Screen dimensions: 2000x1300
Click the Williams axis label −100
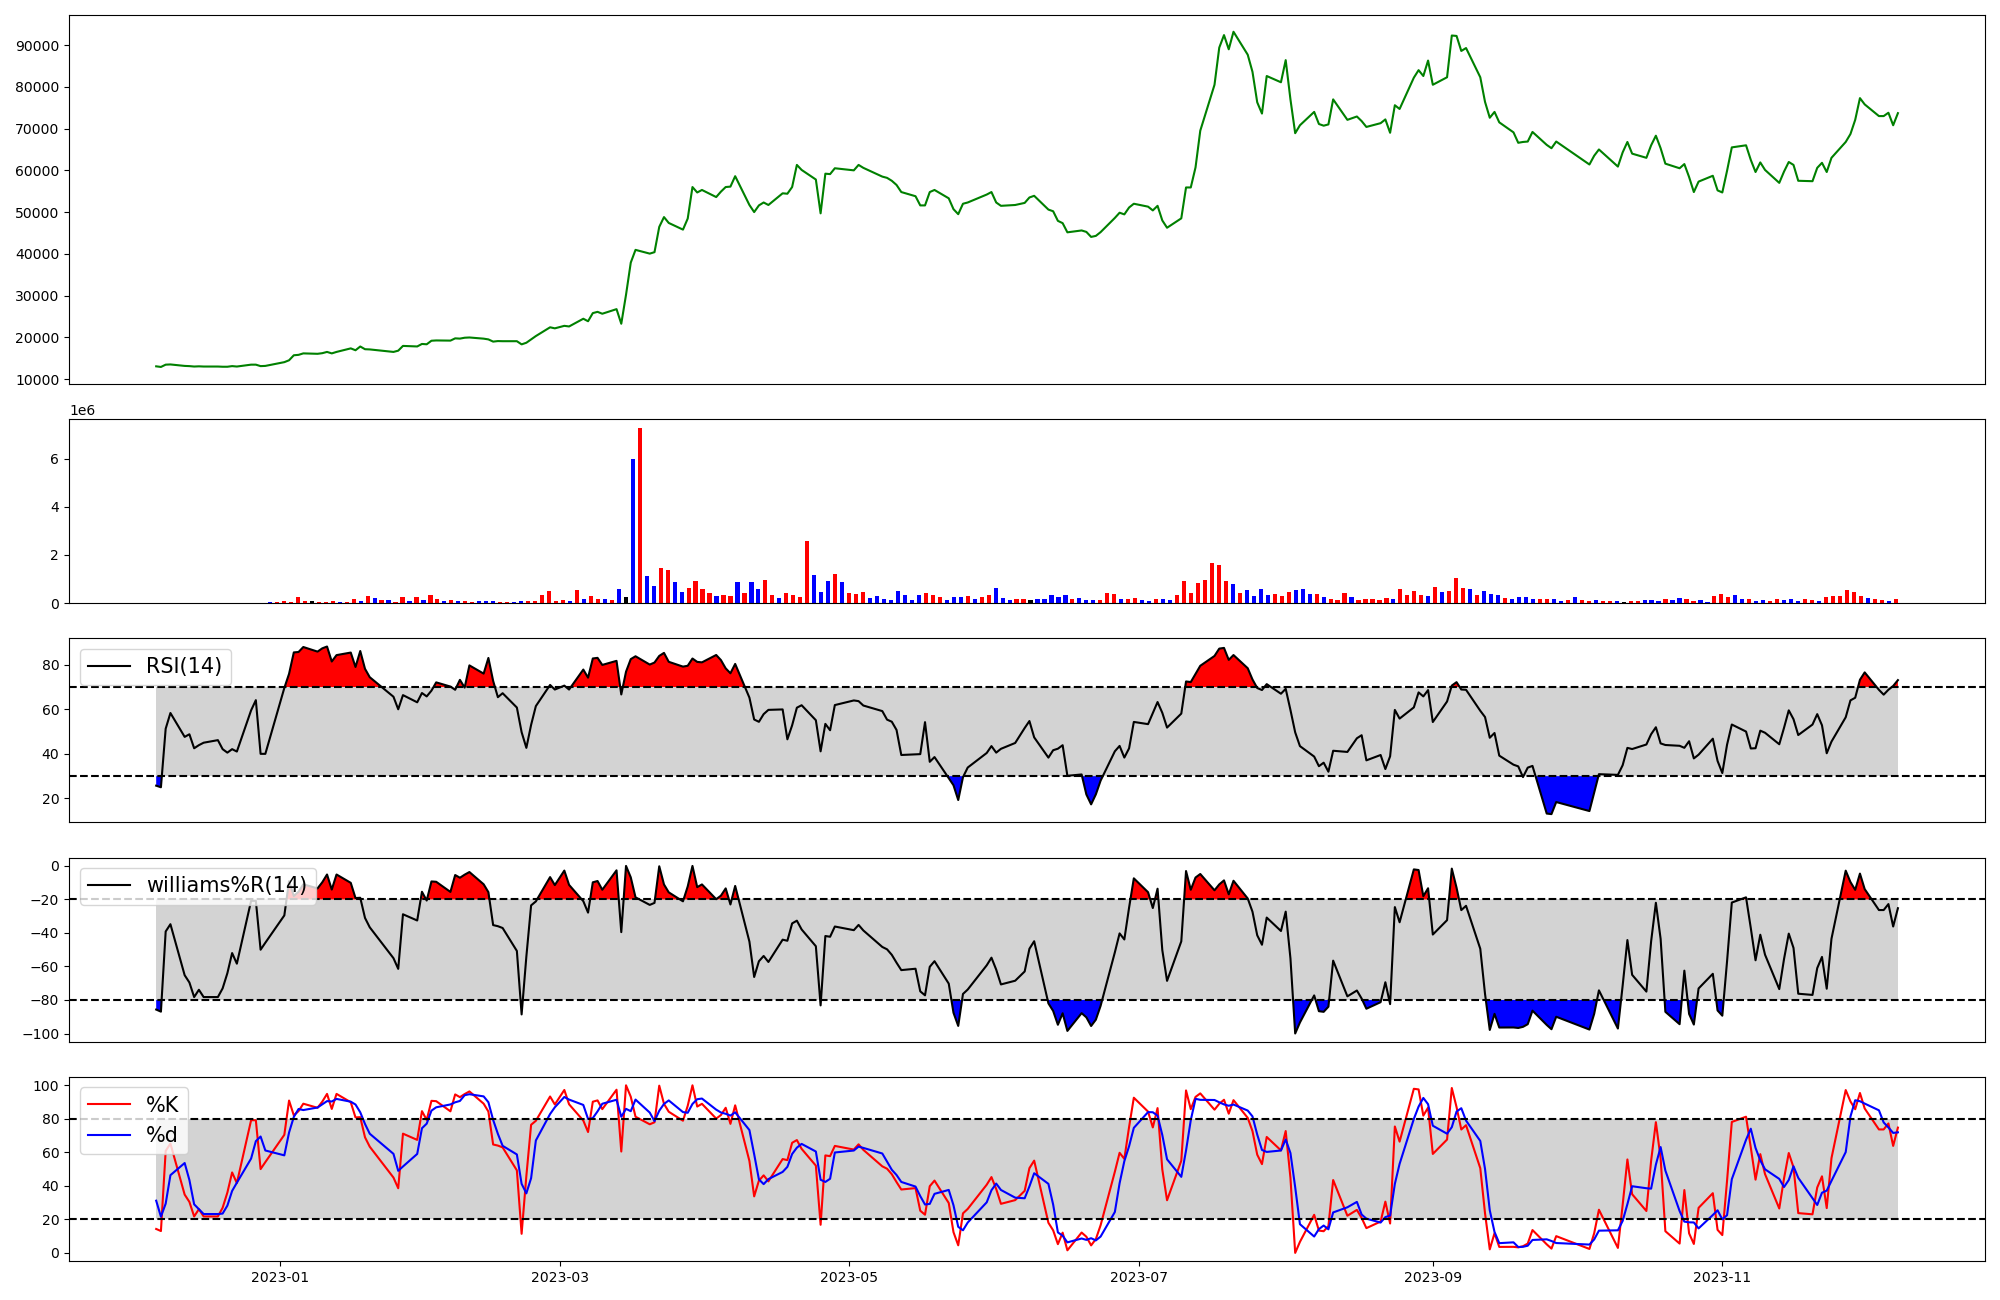point(41,1034)
